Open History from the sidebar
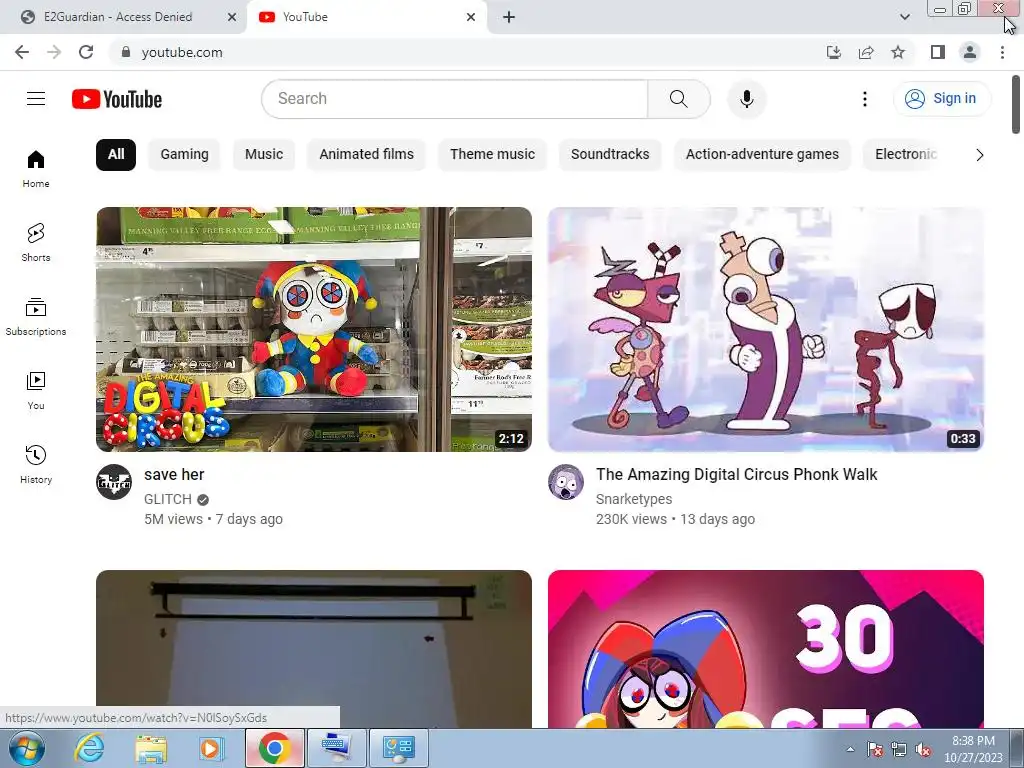This screenshot has height=768, width=1024. [x=36, y=464]
